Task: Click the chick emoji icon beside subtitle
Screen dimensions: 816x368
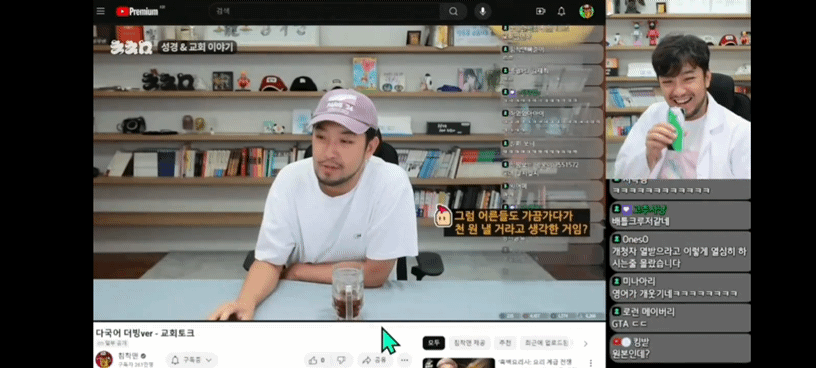Action: [x=443, y=215]
